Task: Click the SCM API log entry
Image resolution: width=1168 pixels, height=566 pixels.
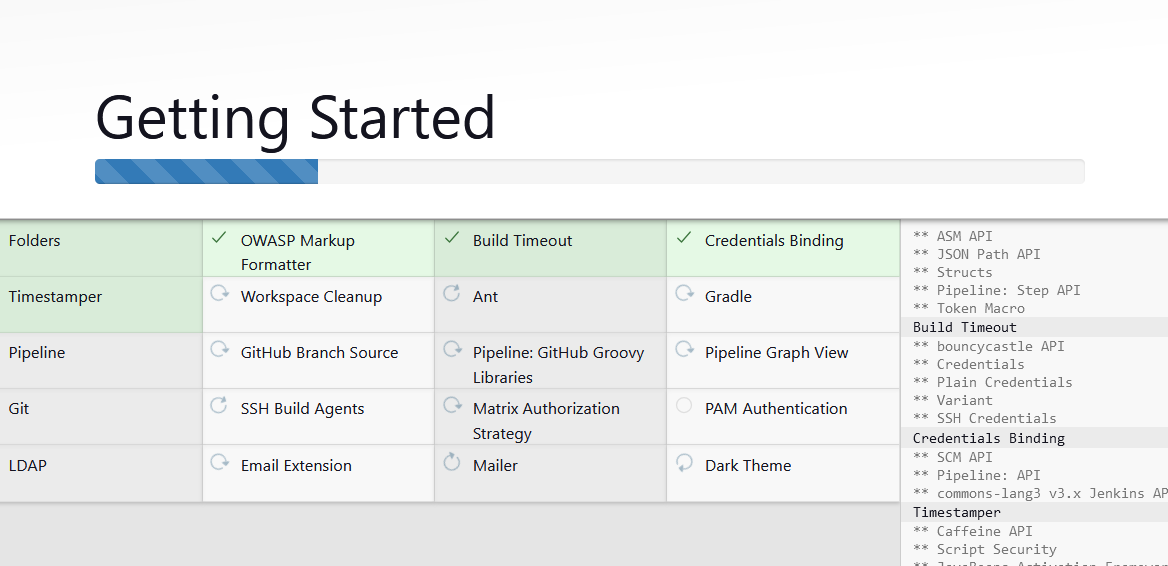Action: pos(953,457)
